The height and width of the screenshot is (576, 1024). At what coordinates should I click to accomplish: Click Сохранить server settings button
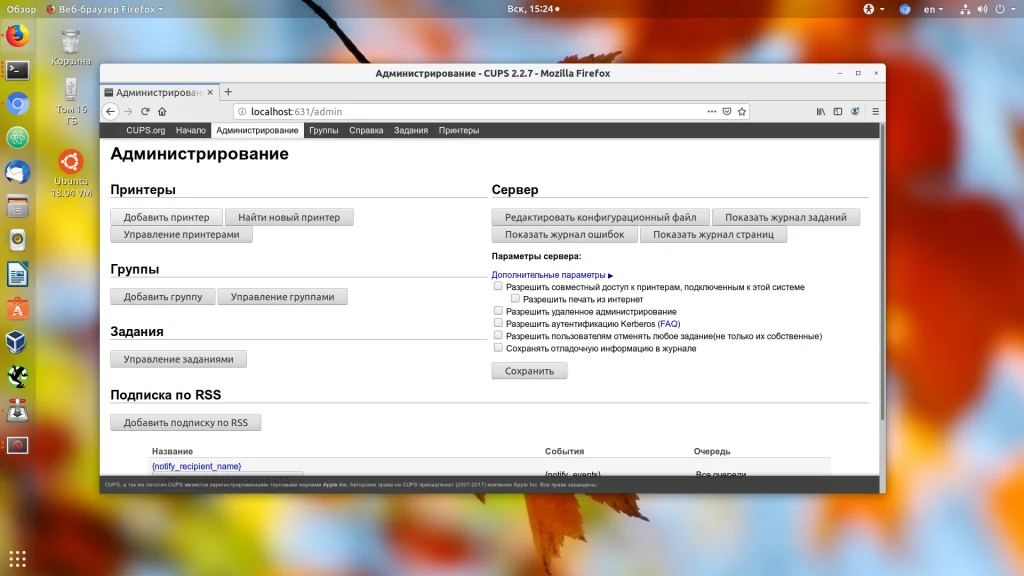(530, 371)
